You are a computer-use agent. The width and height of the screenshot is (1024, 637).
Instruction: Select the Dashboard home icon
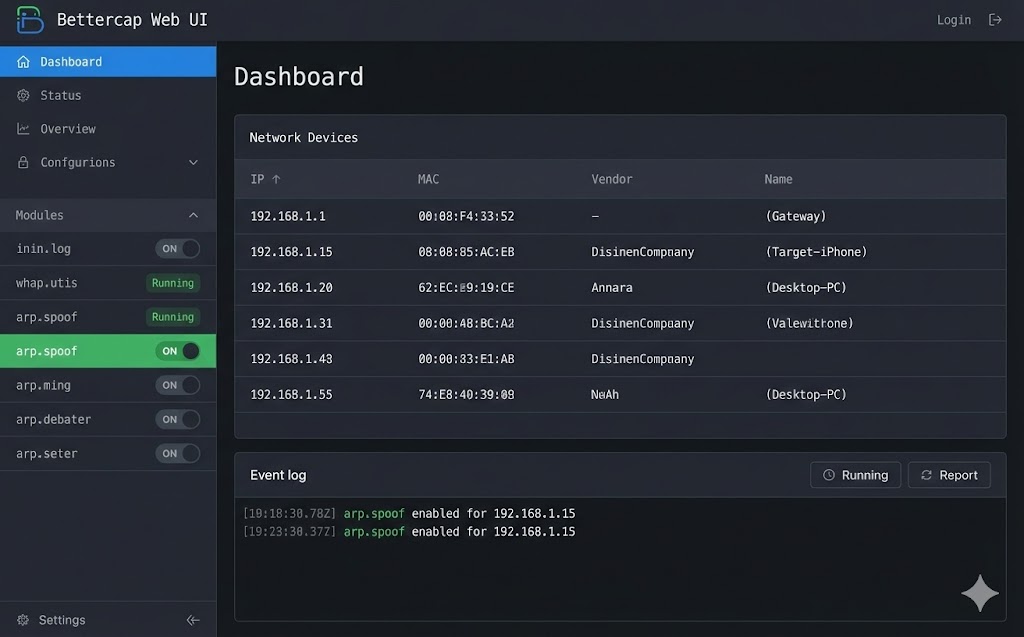point(22,61)
